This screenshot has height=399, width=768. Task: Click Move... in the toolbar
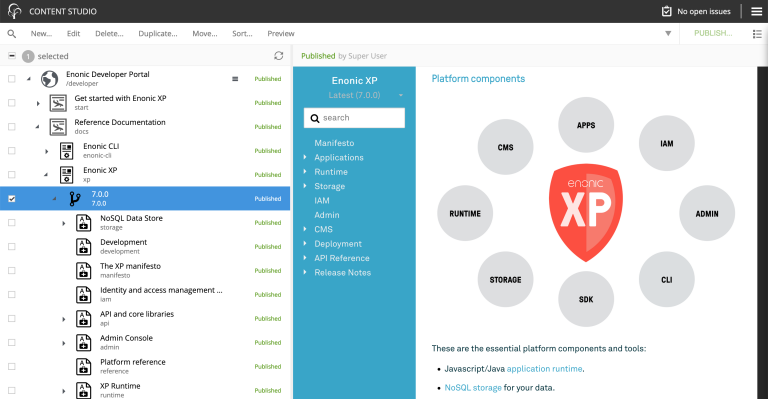click(x=205, y=34)
